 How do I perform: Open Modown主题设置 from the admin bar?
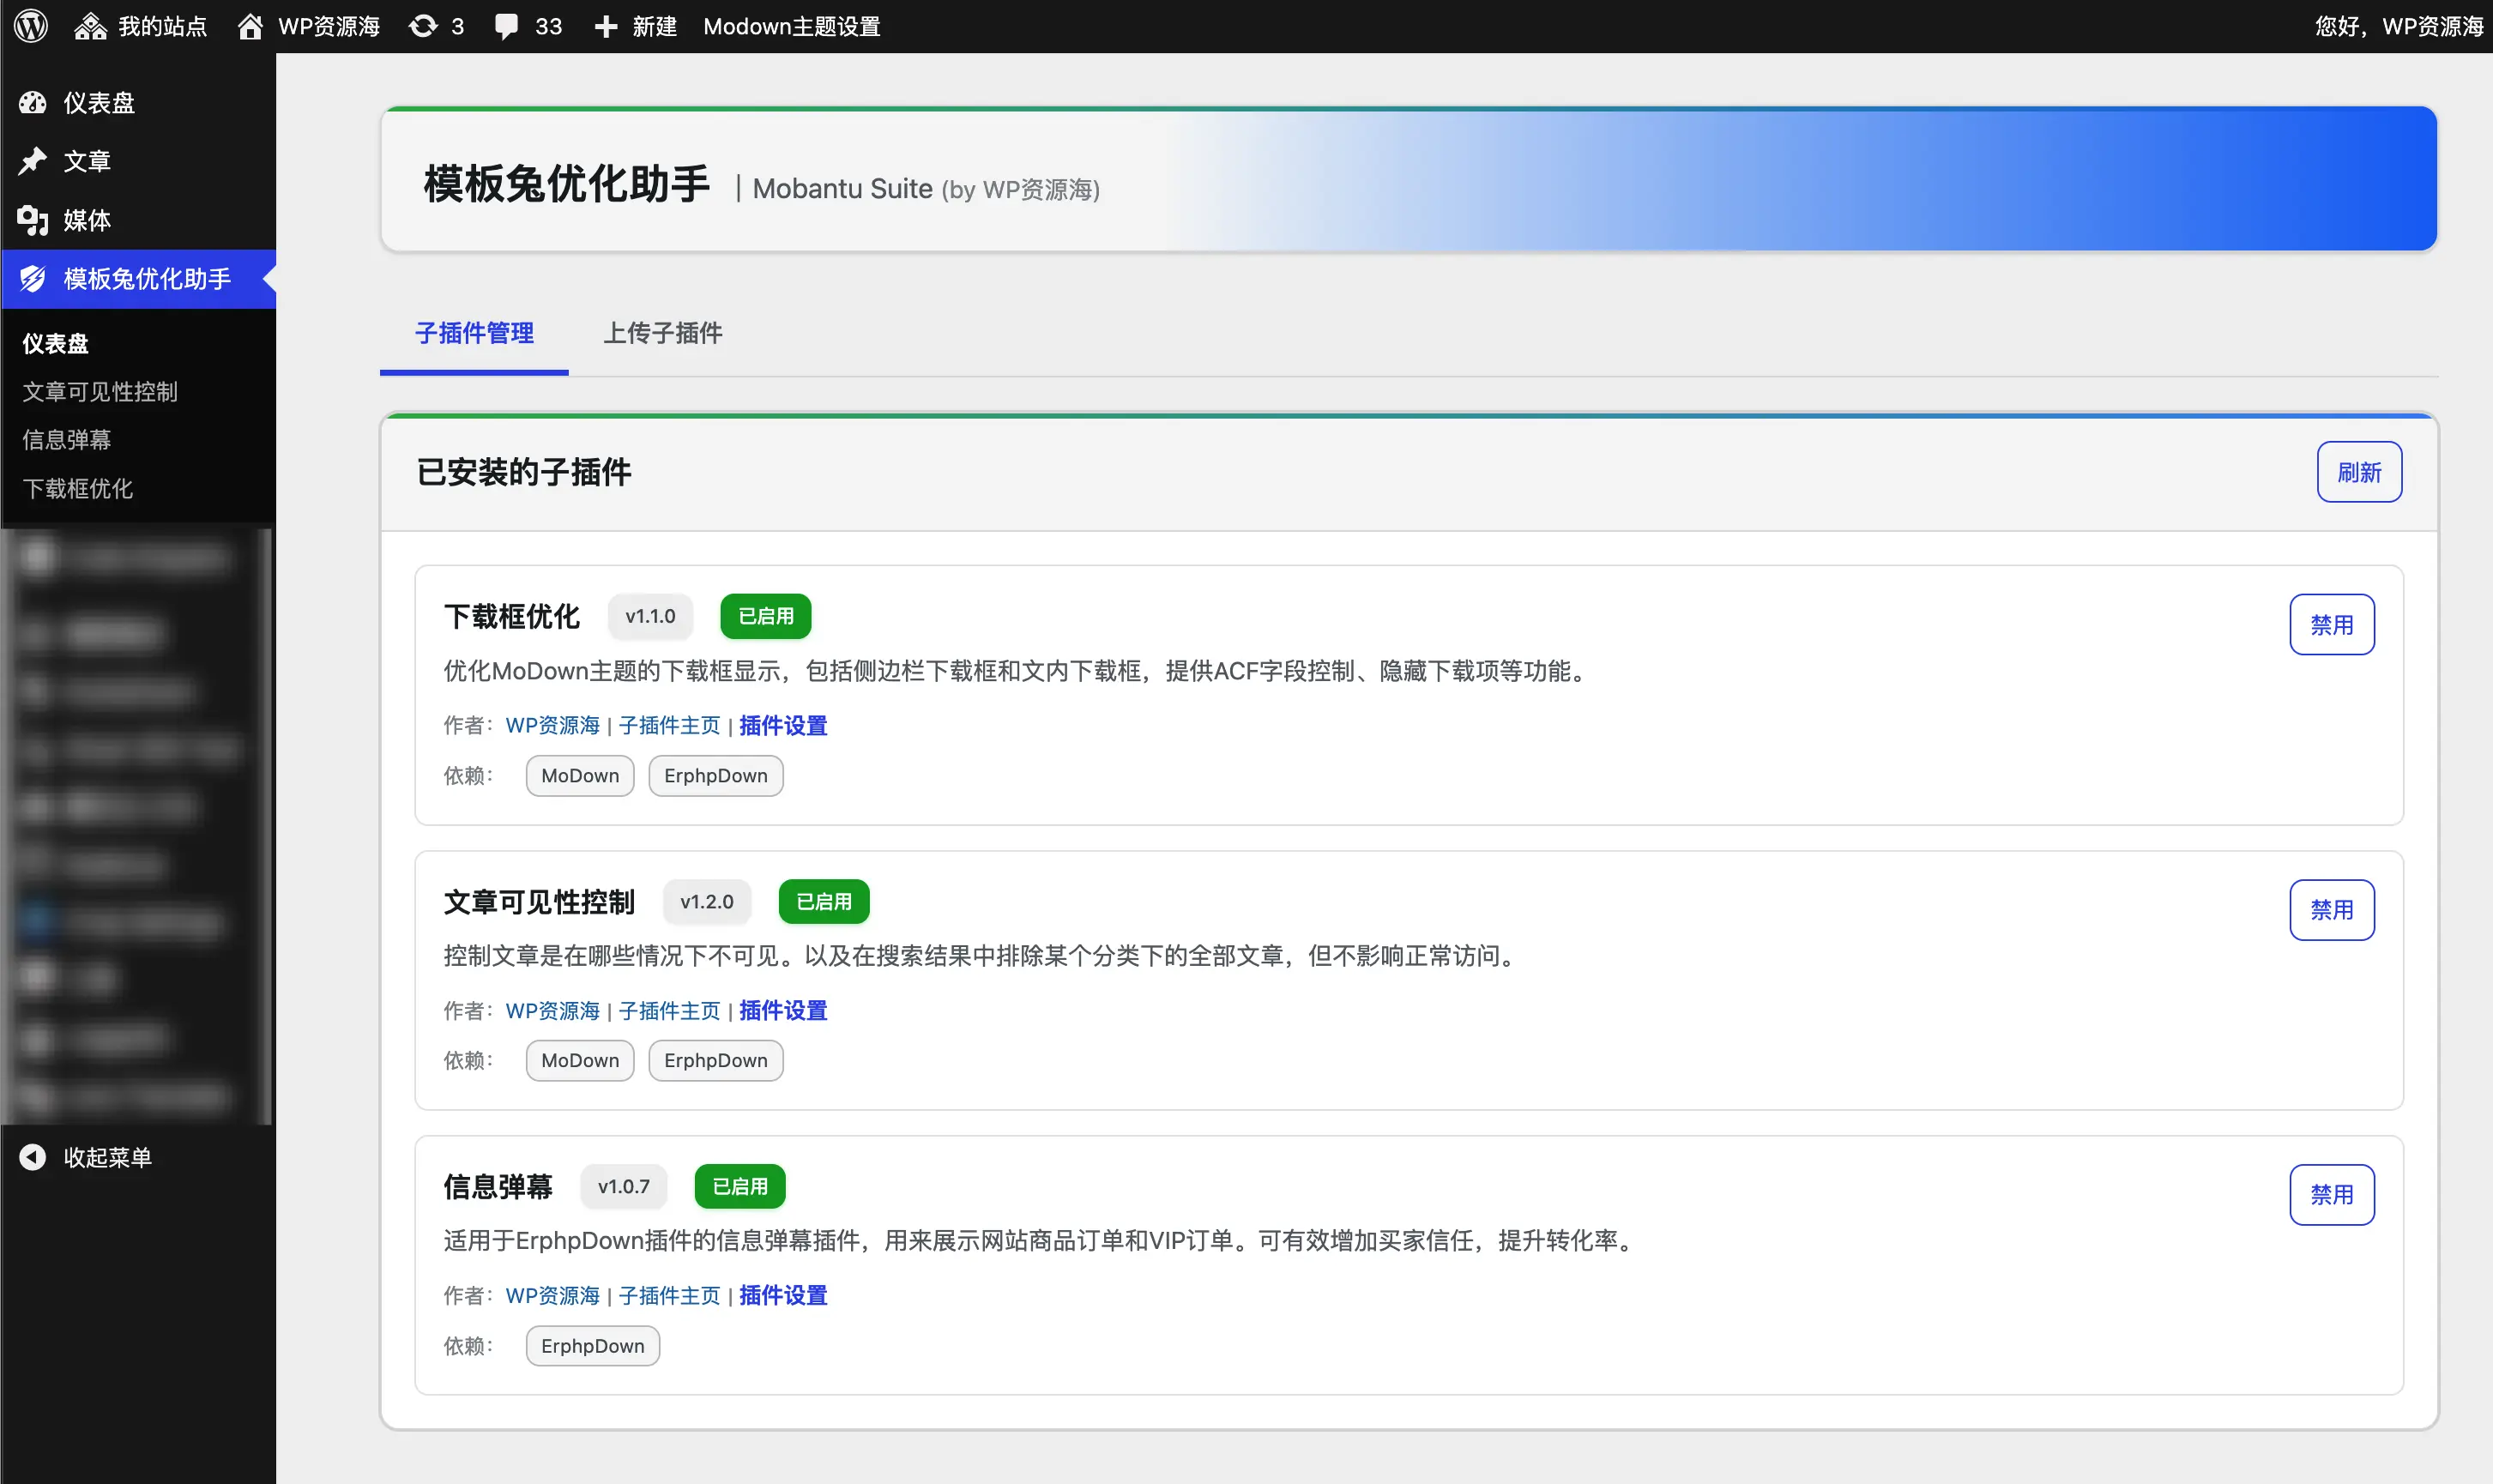point(790,25)
